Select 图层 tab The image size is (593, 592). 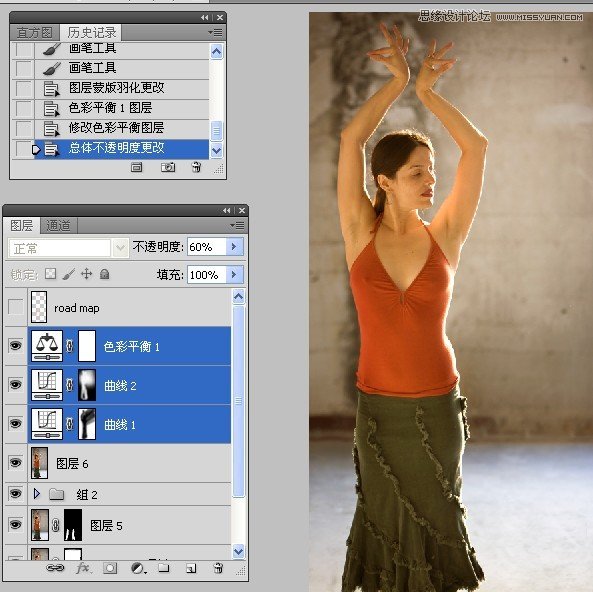point(22,225)
